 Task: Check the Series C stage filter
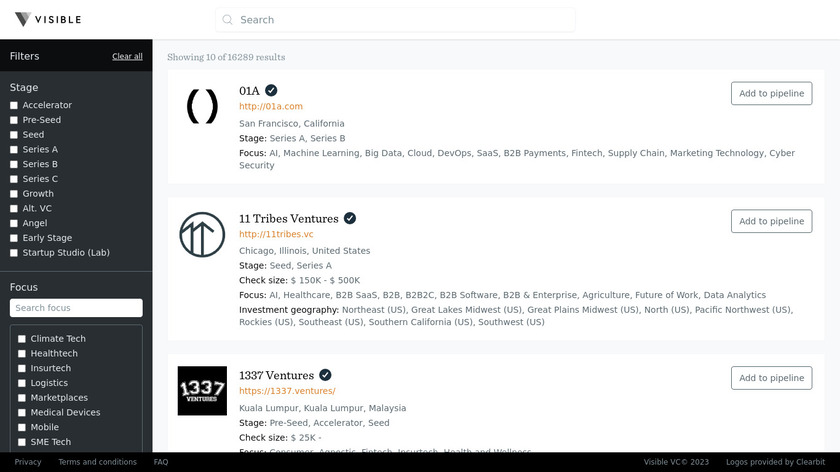pos(14,179)
